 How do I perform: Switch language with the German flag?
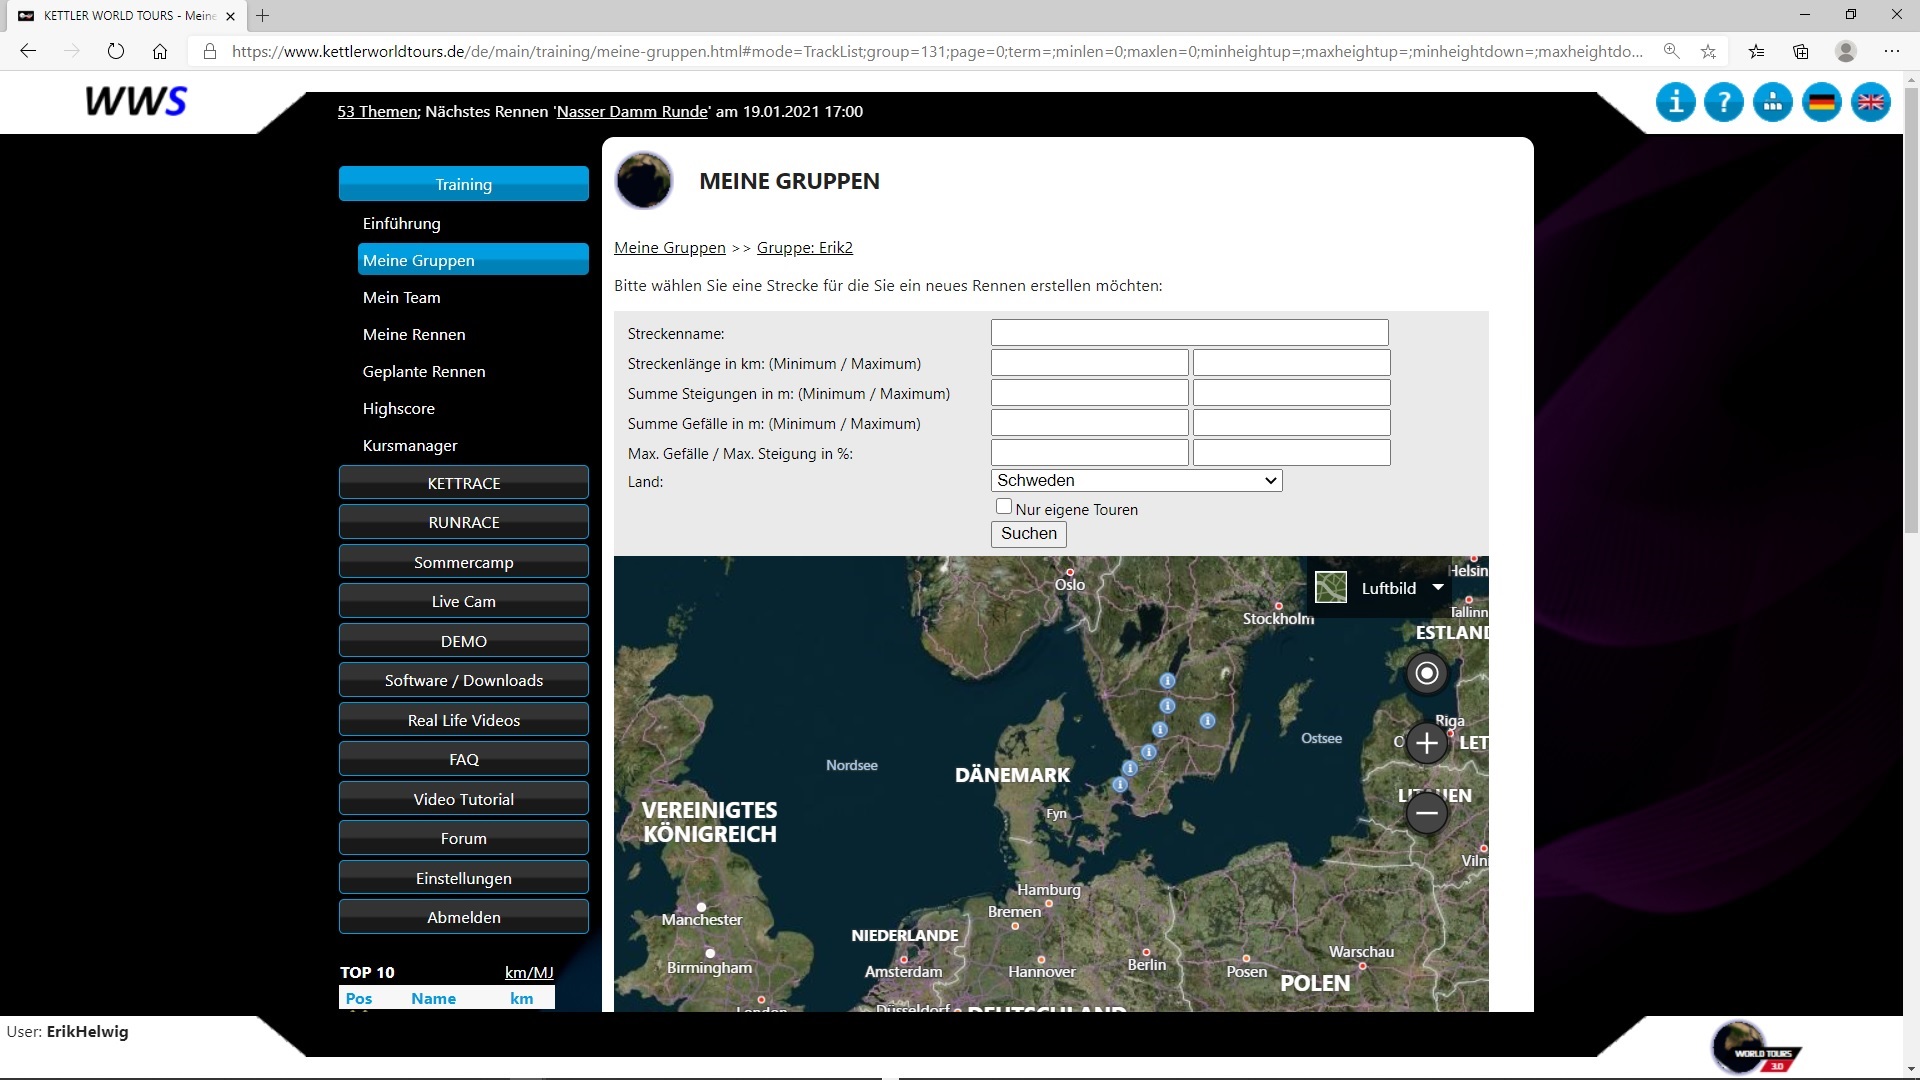[1822, 102]
